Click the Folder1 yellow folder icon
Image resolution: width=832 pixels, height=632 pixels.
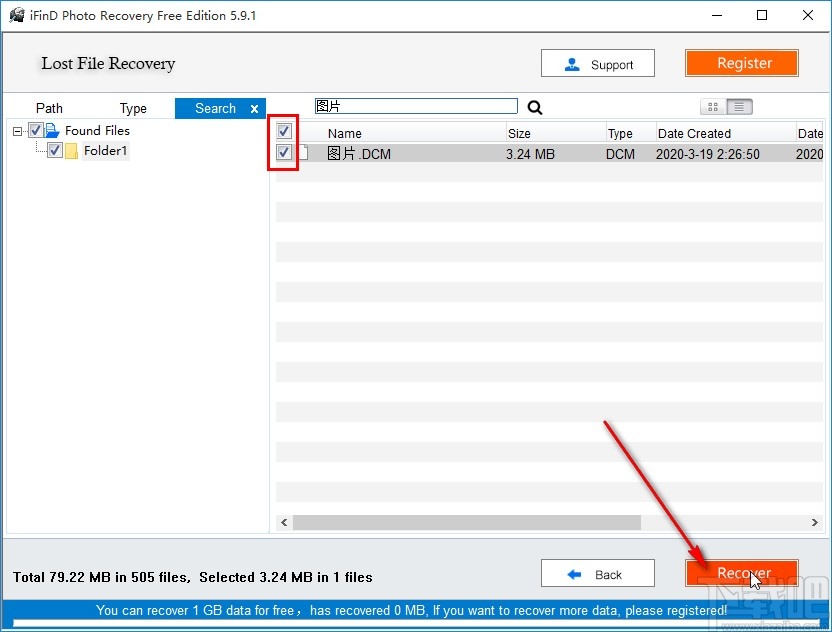[x=71, y=151]
